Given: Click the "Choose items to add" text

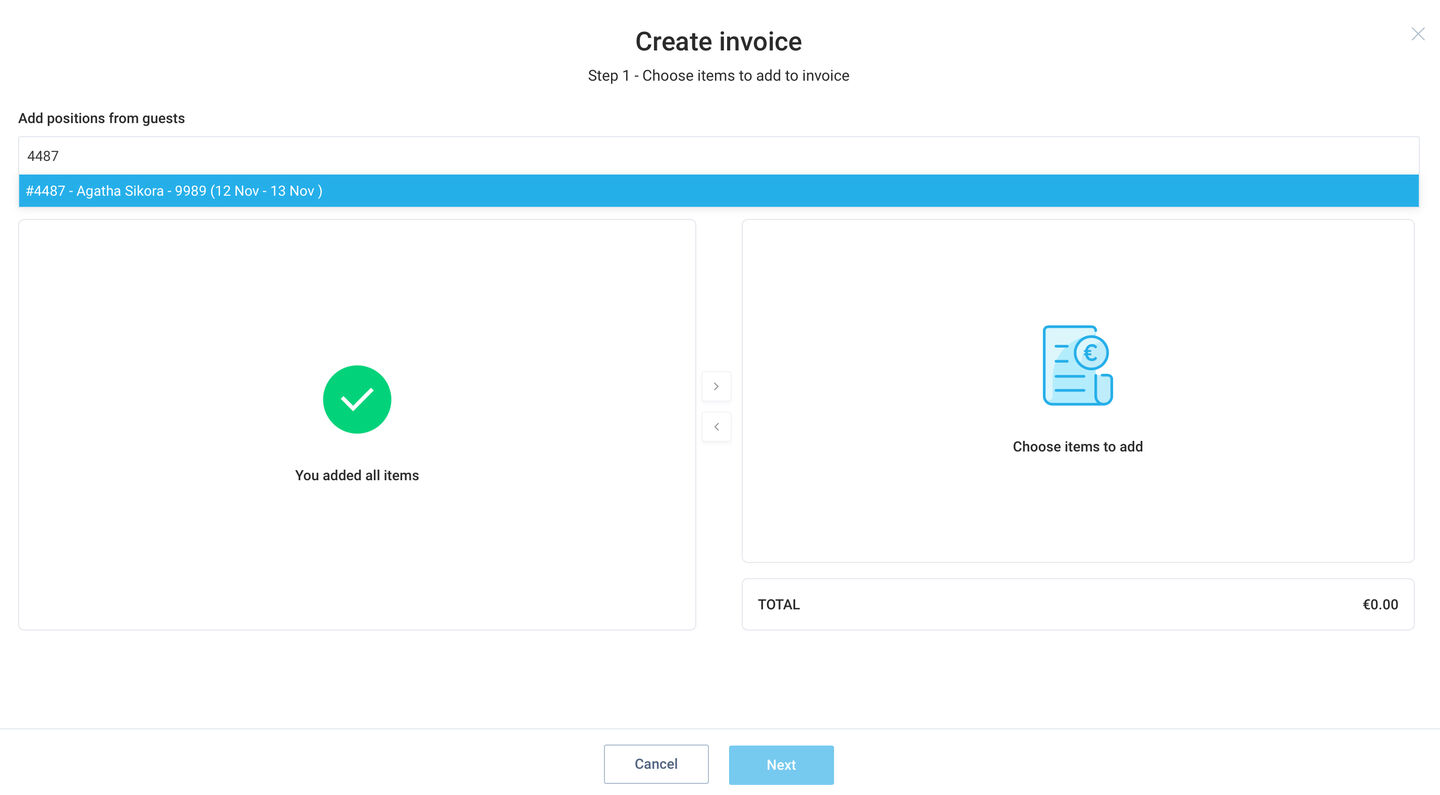Looking at the screenshot, I should click(x=1078, y=447).
